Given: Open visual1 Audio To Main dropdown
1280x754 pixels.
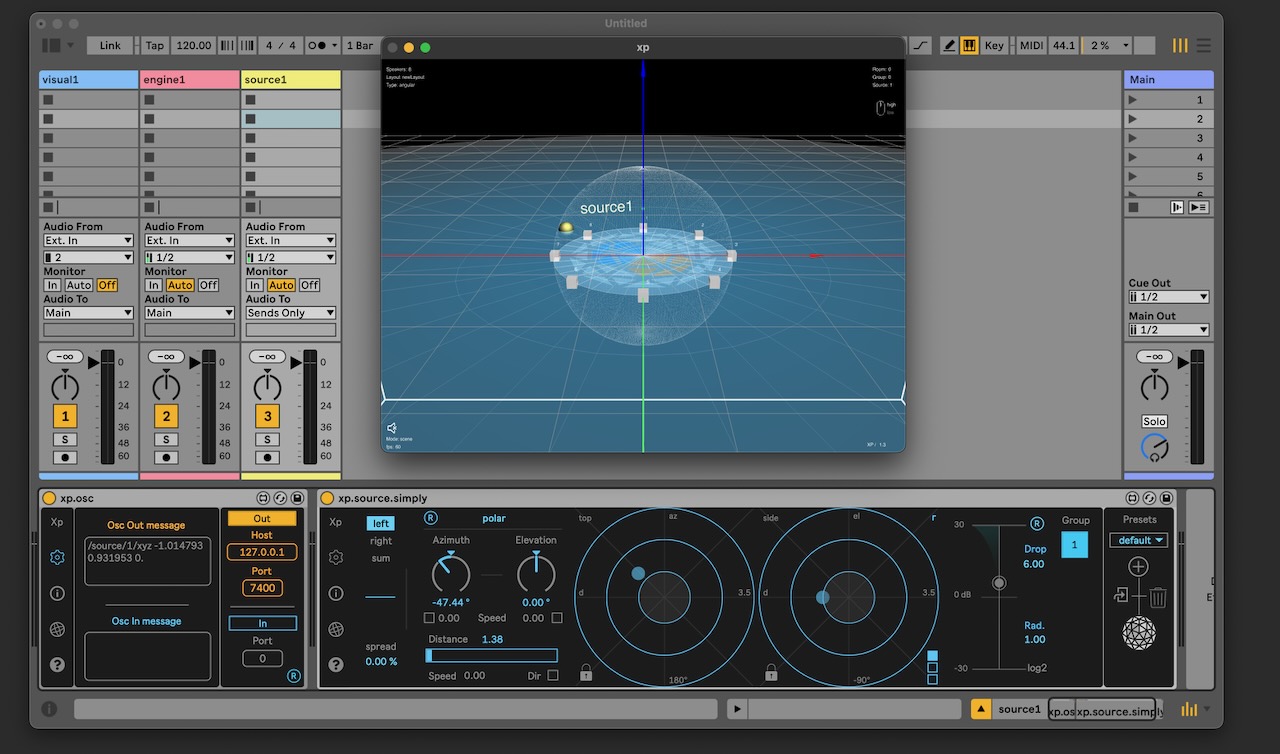Looking at the screenshot, I should [88, 313].
